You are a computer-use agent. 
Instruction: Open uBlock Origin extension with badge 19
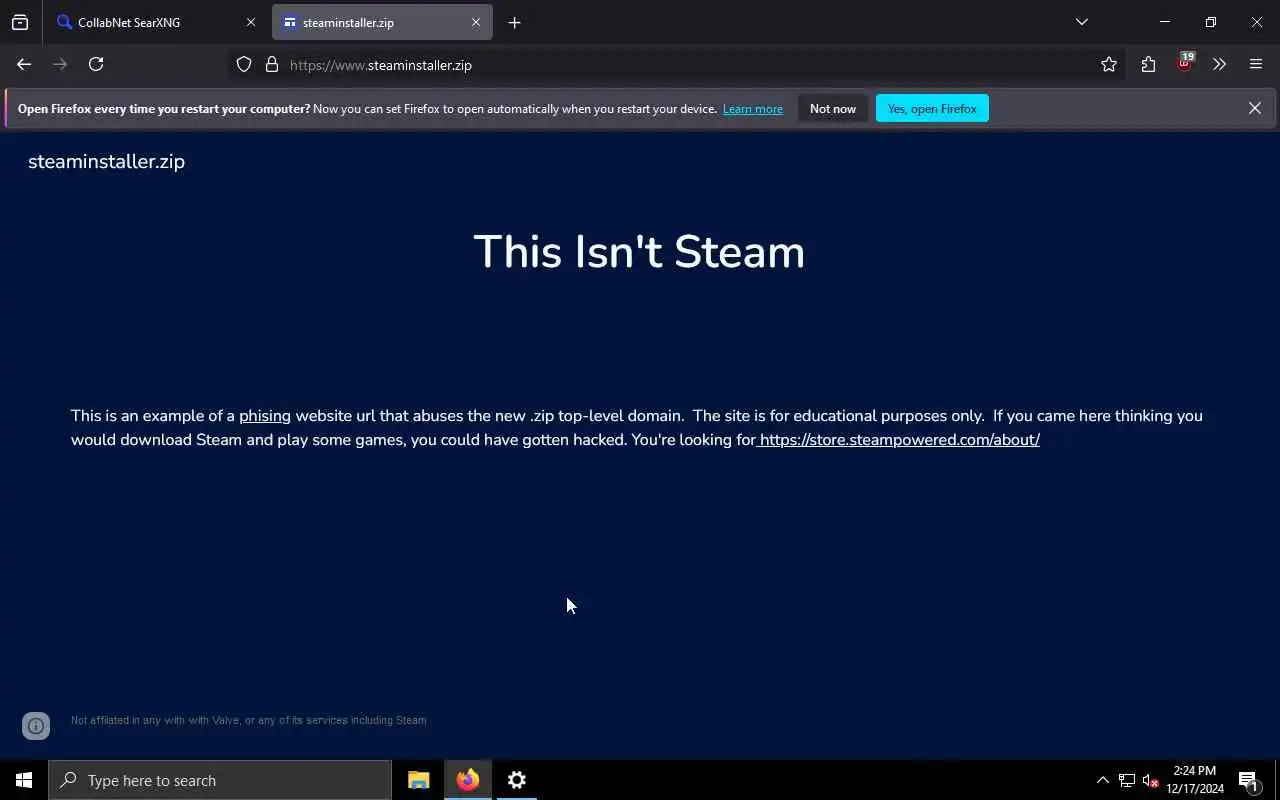(x=1185, y=64)
